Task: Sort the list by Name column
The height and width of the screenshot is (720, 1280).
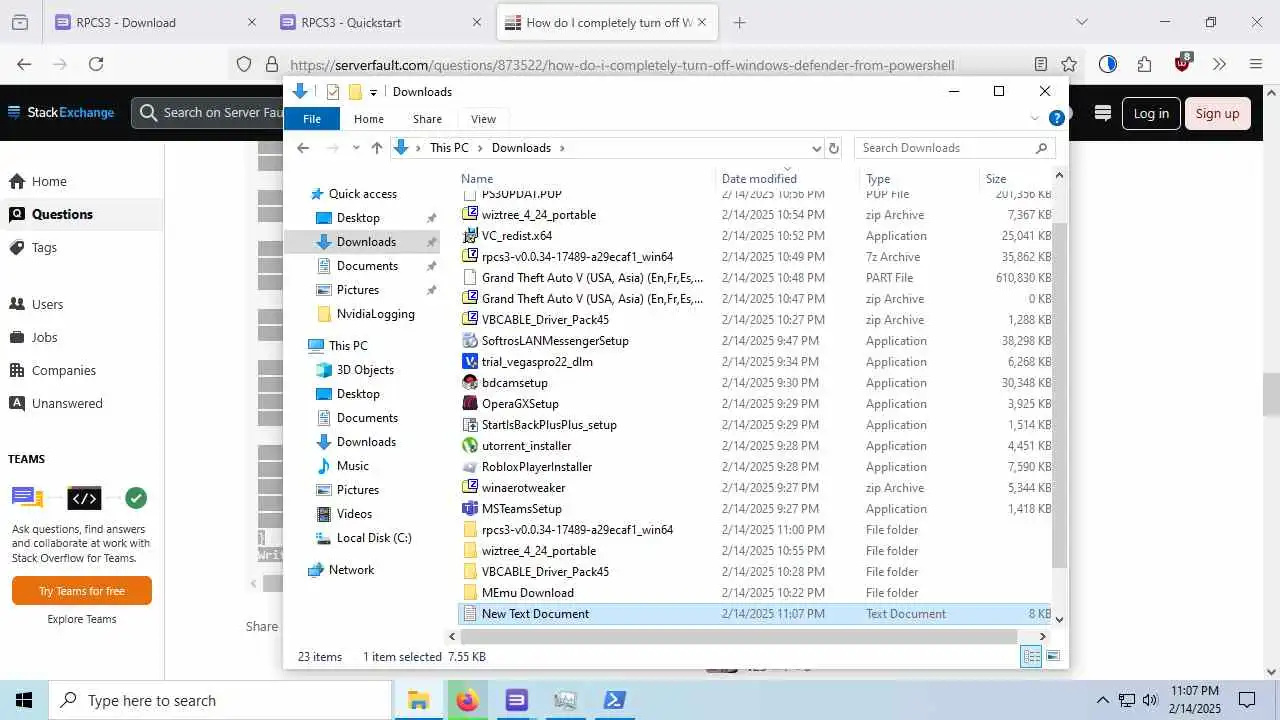Action: coord(477,178)
